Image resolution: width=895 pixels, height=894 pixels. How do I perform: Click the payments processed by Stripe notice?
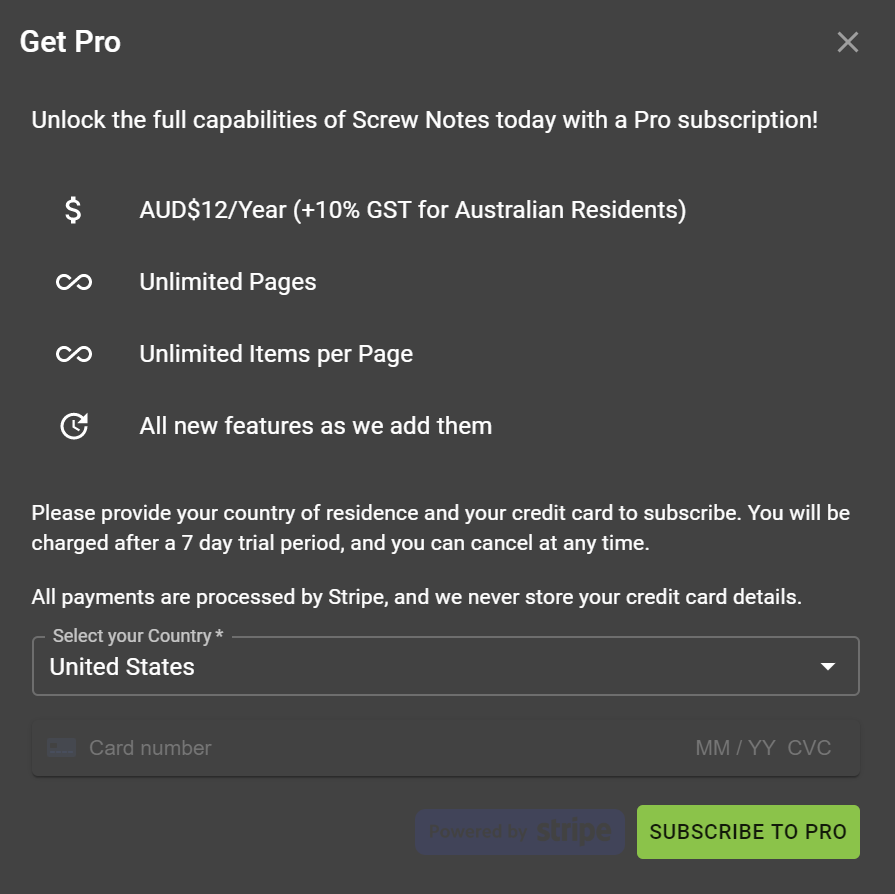(x=416, y=598)
